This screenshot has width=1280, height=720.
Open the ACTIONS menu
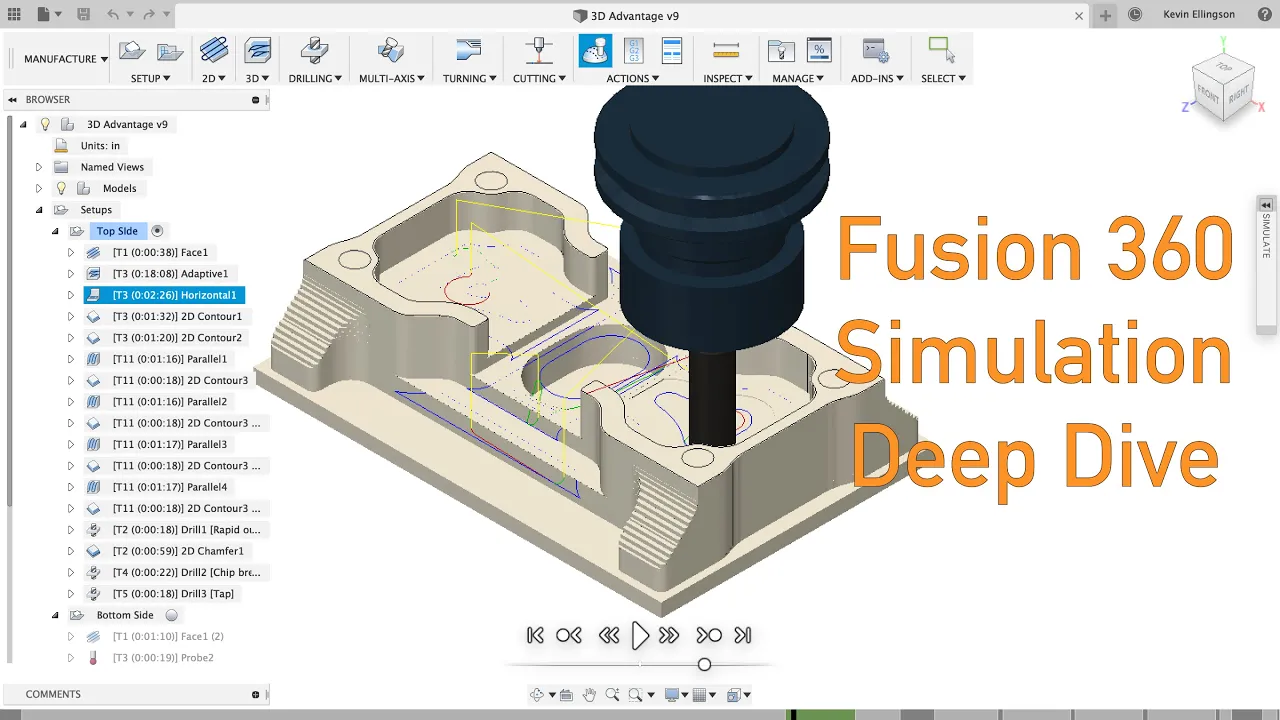633,78
